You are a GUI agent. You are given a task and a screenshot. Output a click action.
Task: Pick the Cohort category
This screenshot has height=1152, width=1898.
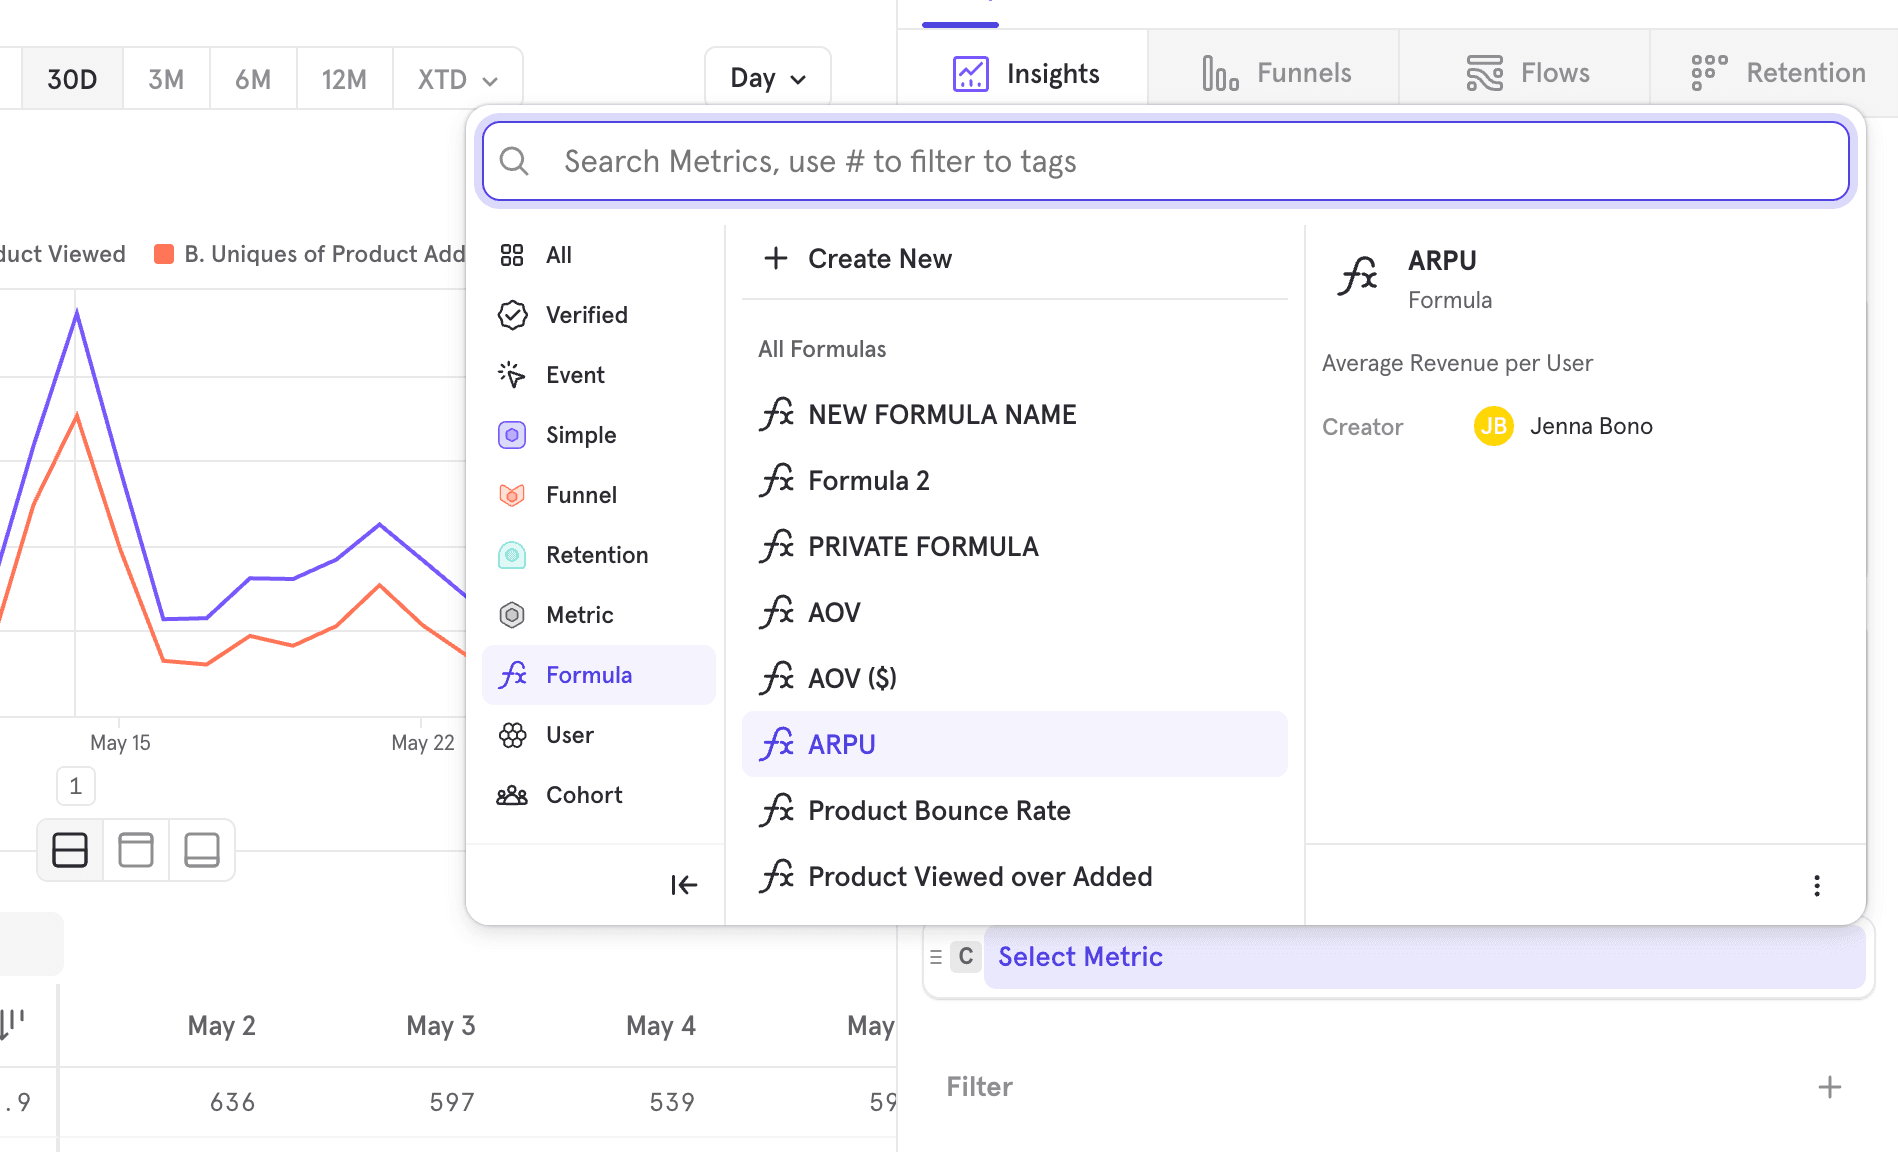(x=583, y=795)
